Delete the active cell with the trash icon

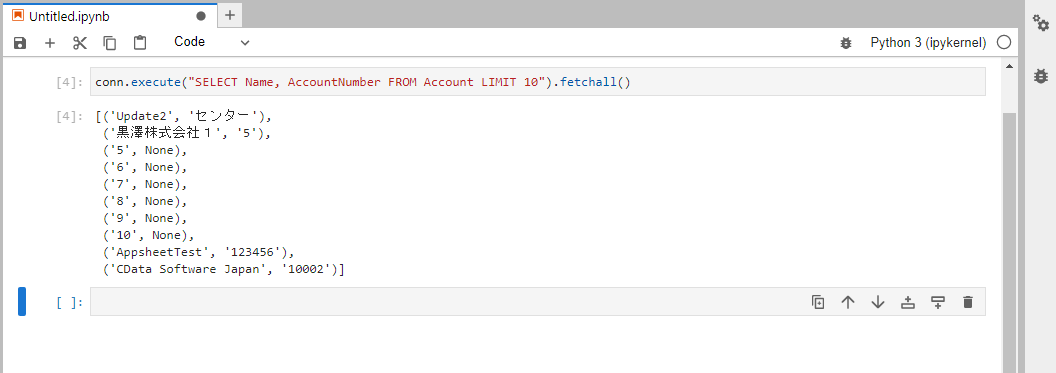[968, 302]
